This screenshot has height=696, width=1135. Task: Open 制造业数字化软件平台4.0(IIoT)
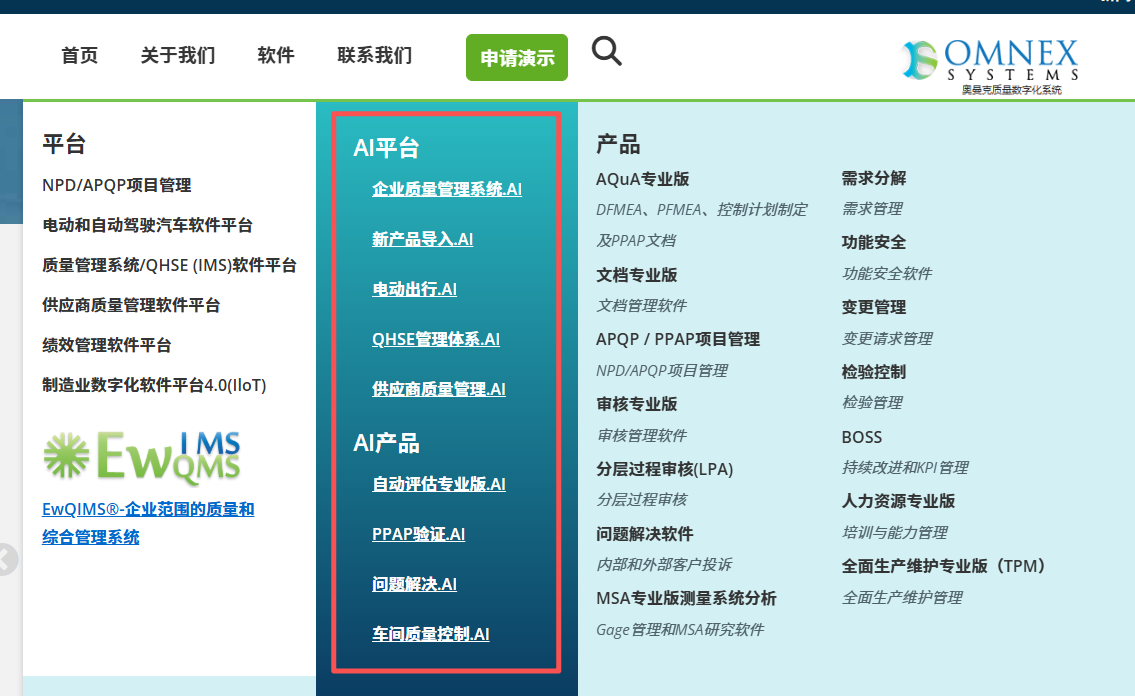pos(154,385)
